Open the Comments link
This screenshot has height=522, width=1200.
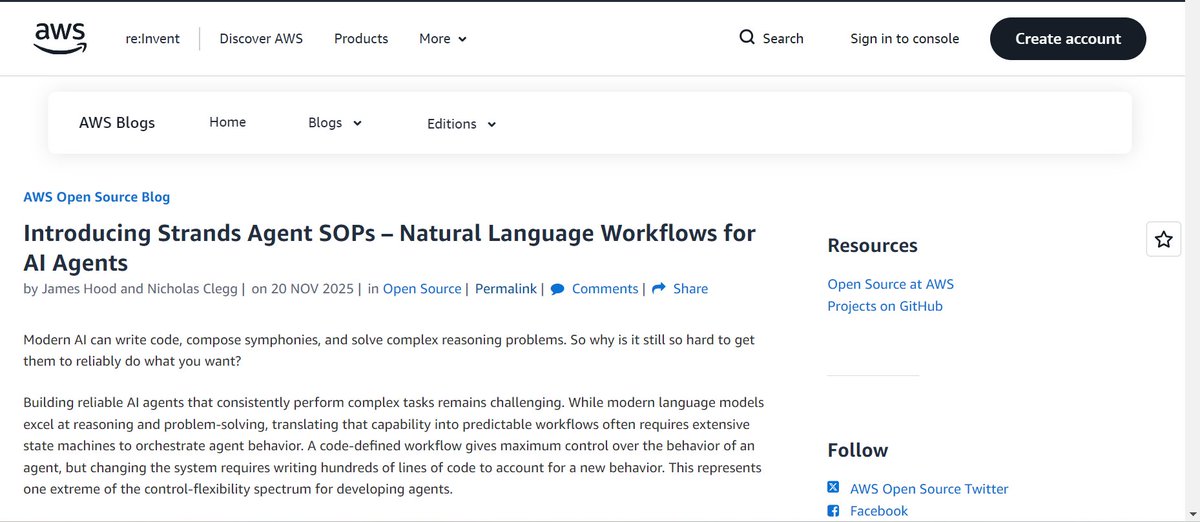[x=605, y=289]
